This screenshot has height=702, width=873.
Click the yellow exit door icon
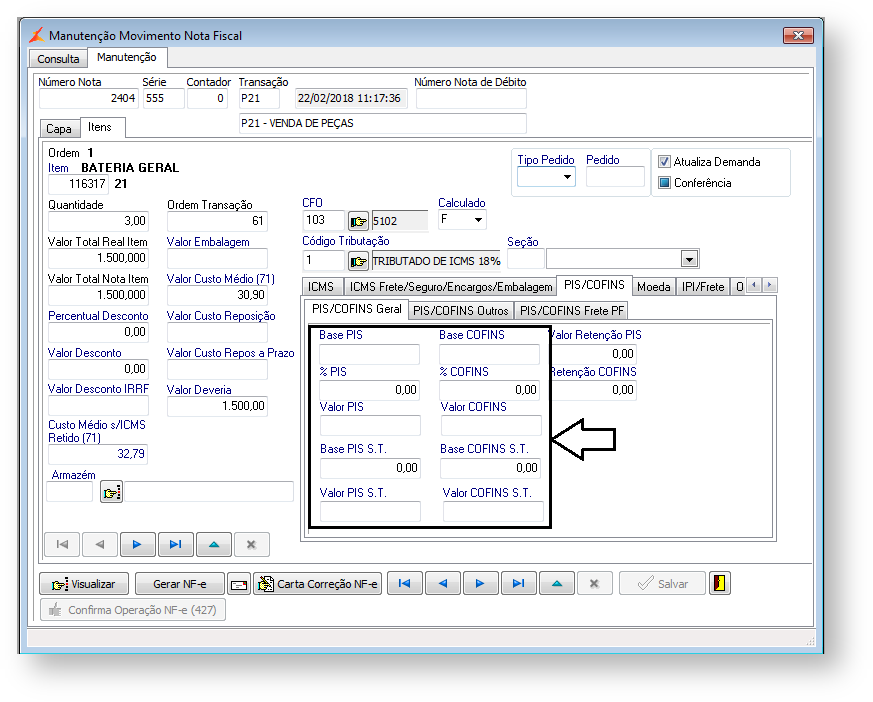coord(718,583)
